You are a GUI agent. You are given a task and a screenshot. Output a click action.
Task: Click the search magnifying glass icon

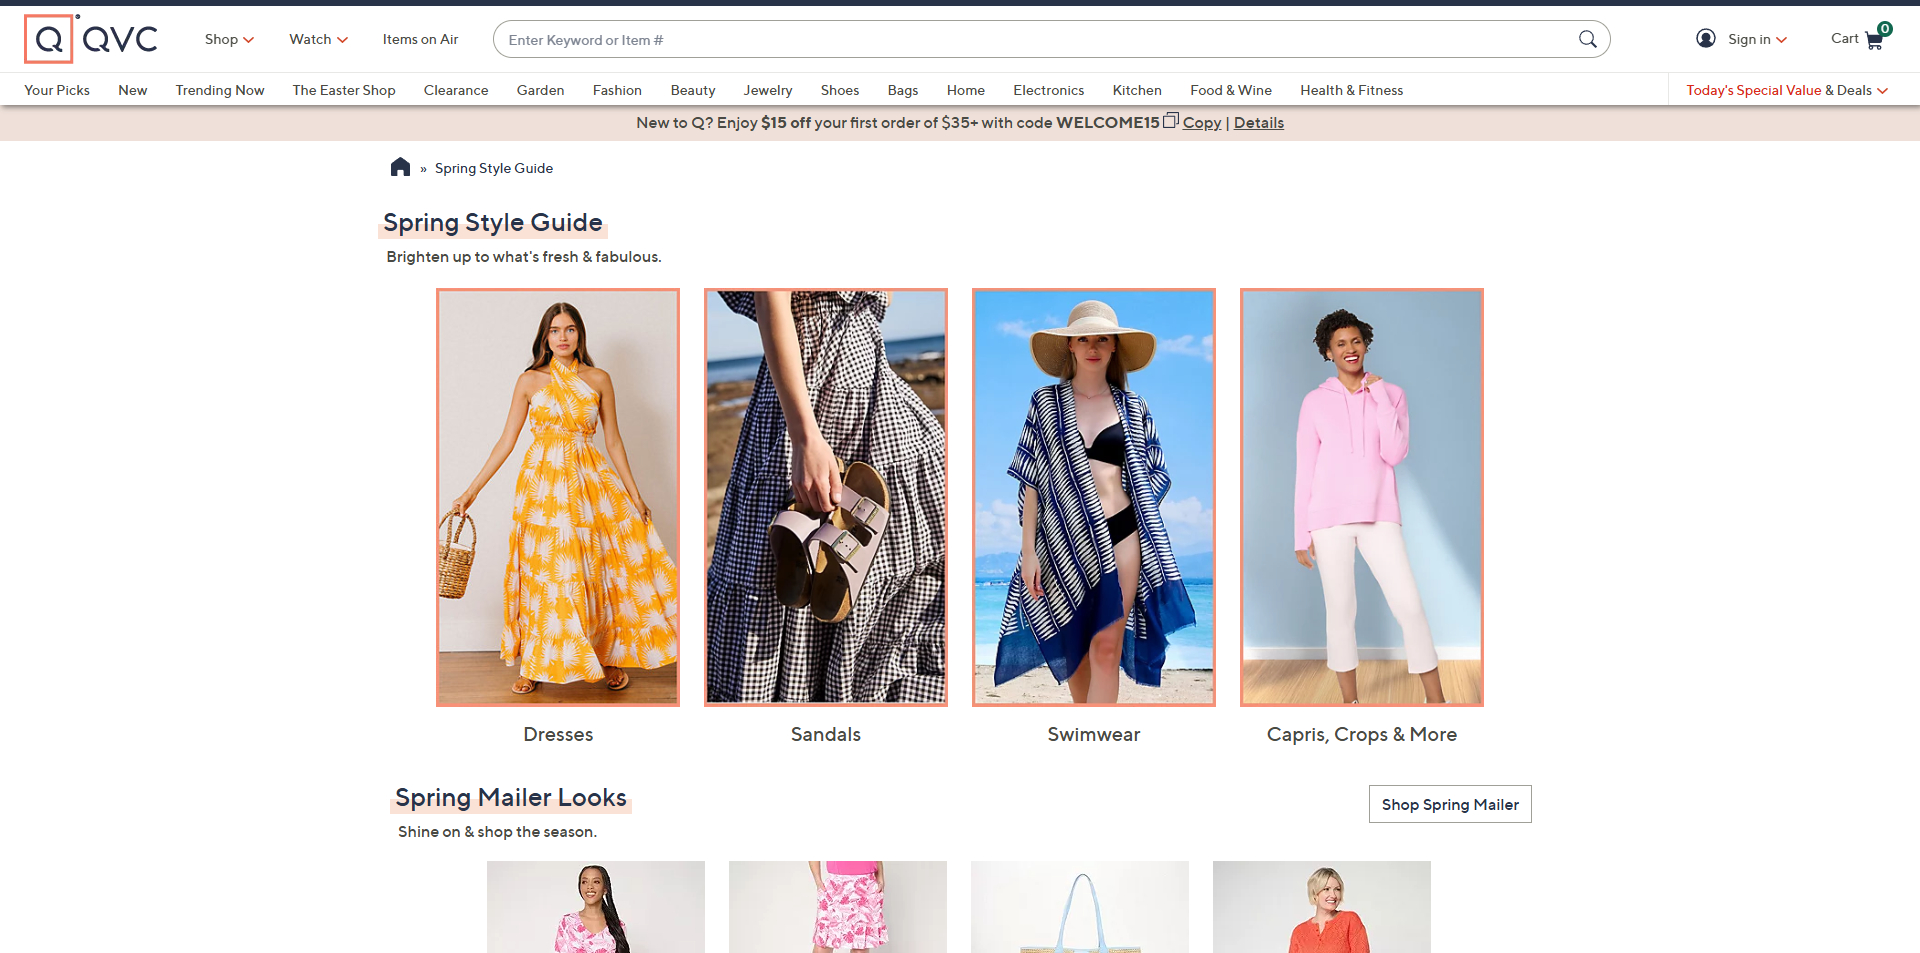[x=1587, y=39]
